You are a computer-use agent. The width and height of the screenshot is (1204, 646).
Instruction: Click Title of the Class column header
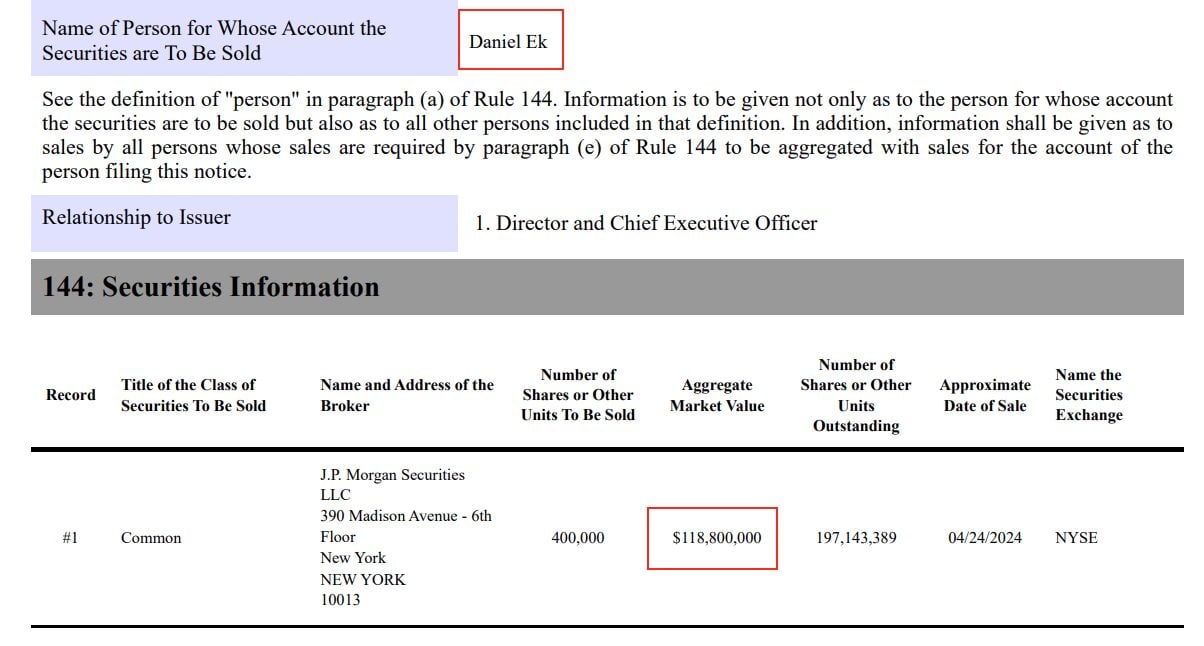click(x=193, y=395)
